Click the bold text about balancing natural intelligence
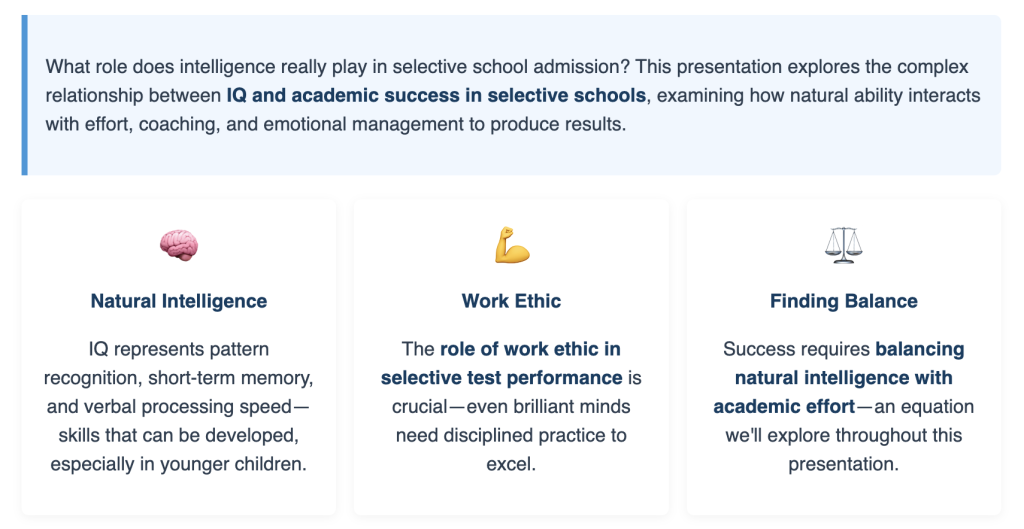This screenshot has height=529, width=1024. [x=839, y=377]
